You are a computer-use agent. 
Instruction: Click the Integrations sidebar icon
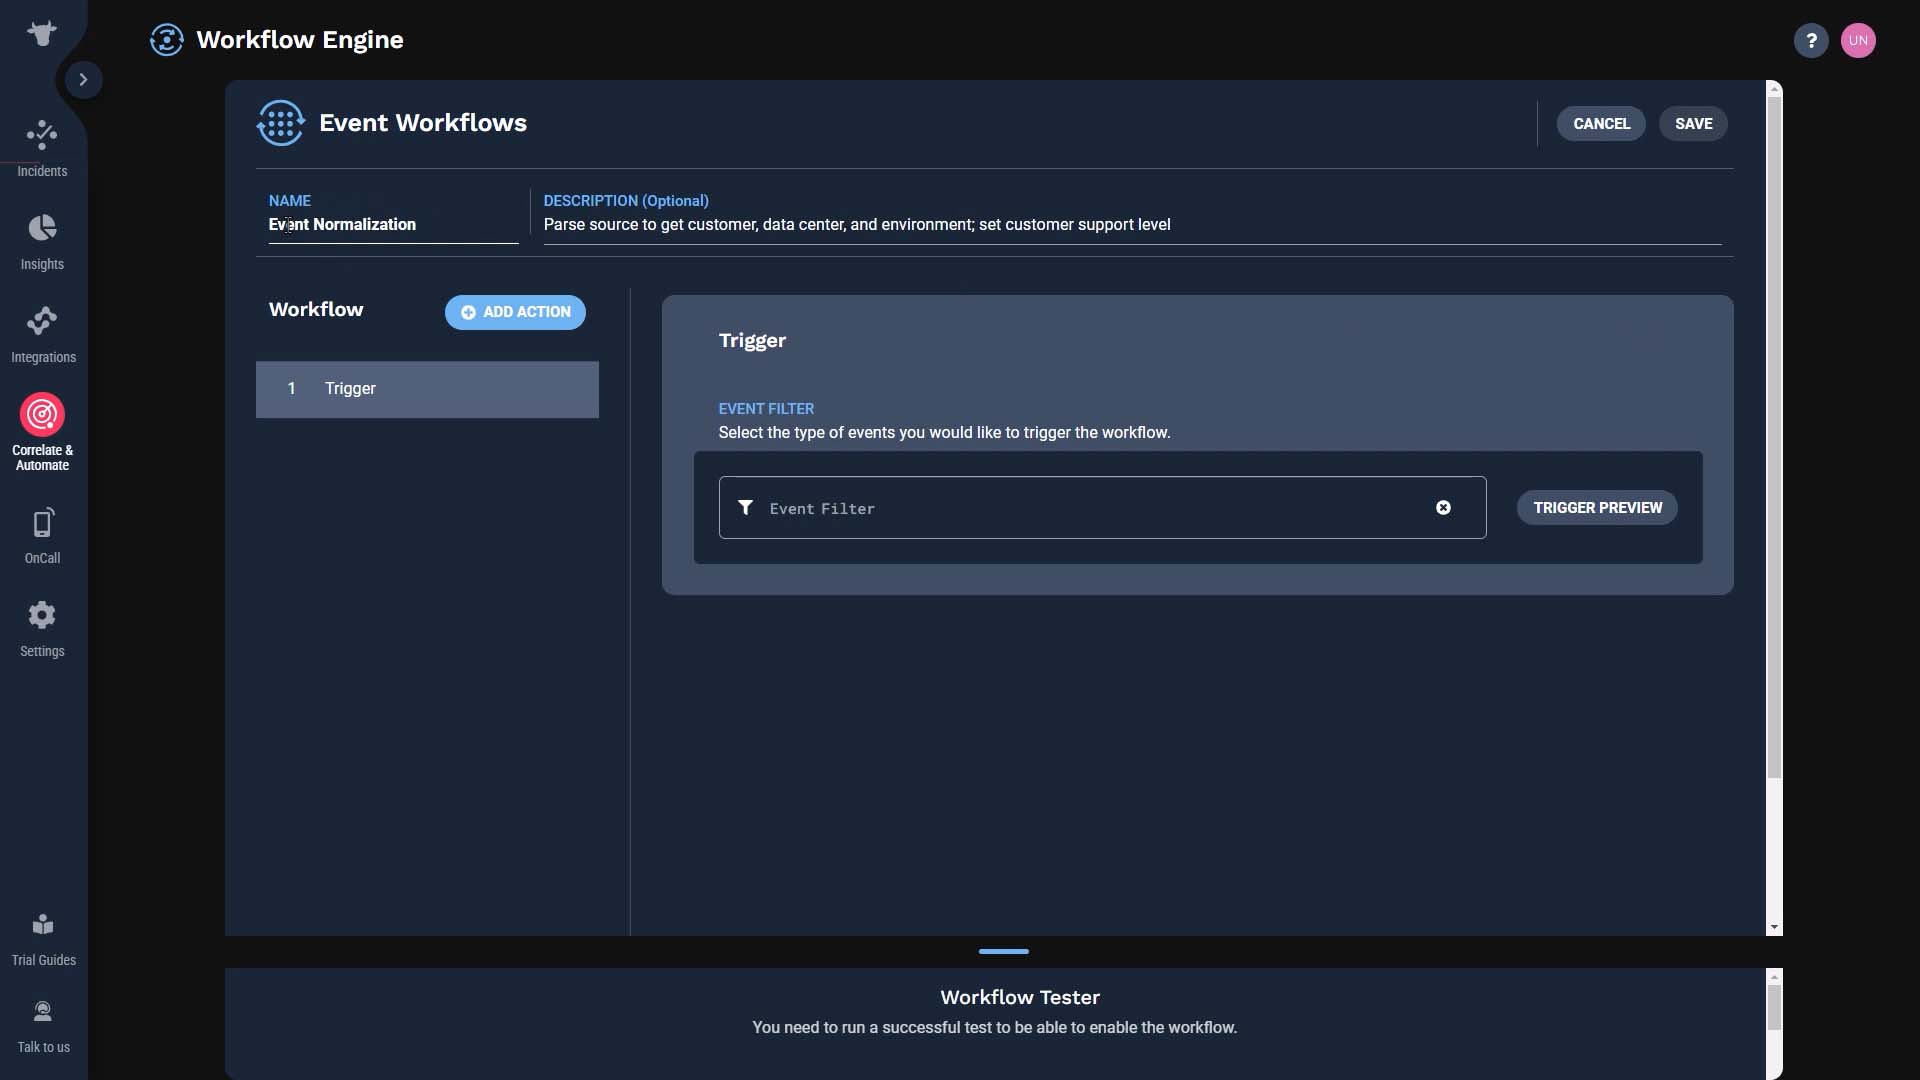pyautogui.click(x=42, y=334)
